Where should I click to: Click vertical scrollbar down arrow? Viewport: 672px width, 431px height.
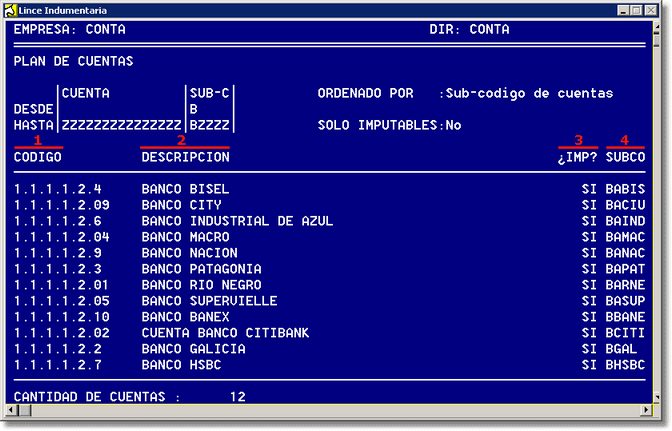[657, 398]
